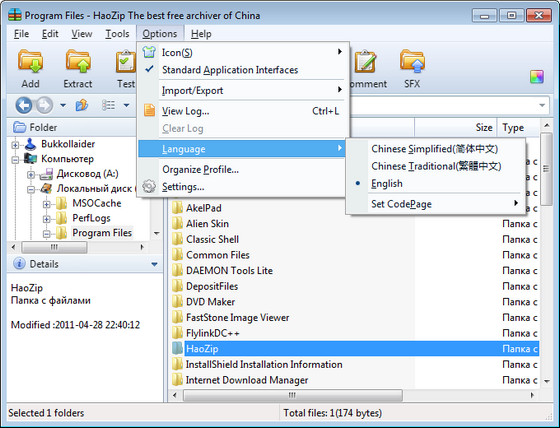Click the Extract toolbar icon
This screenshot has height=428, width=560.
pos(78,61)
